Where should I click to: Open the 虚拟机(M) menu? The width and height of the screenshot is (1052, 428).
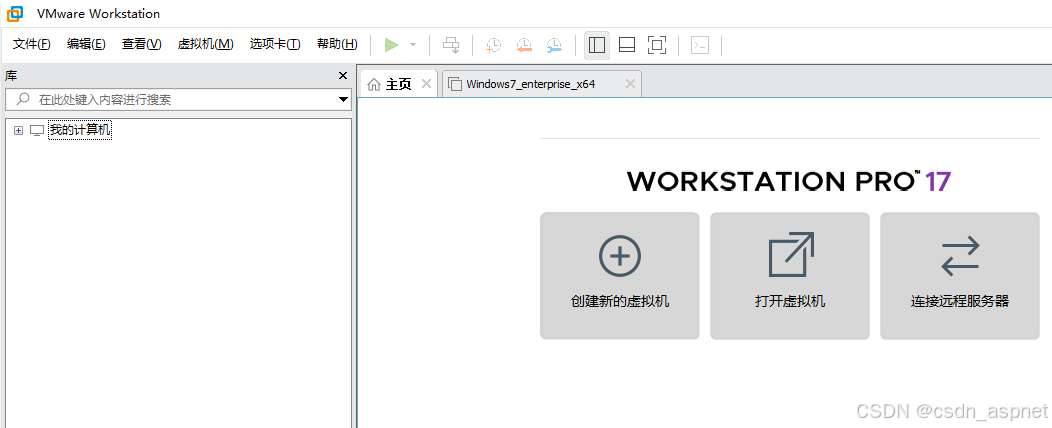click(205, 44)
